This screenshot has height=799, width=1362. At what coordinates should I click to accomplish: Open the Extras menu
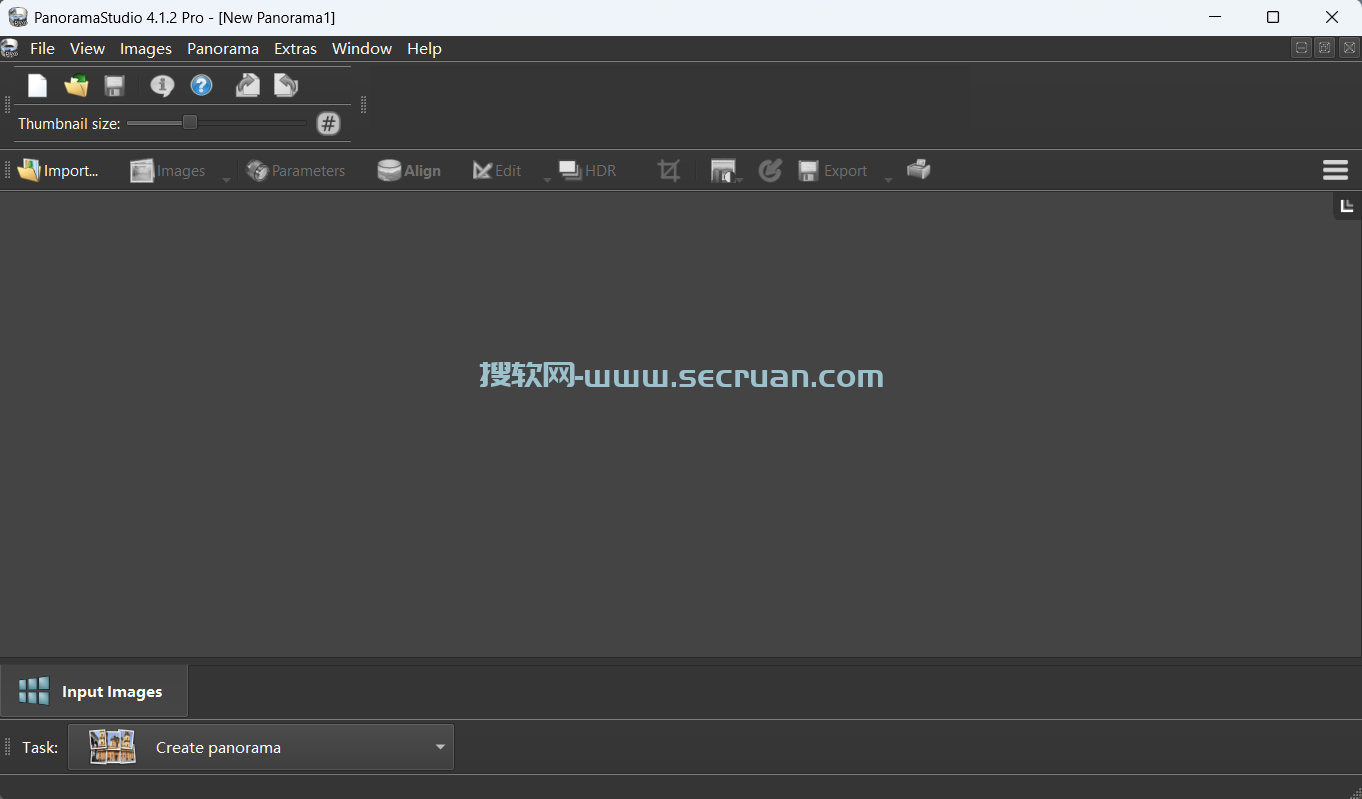coord(295,48)
